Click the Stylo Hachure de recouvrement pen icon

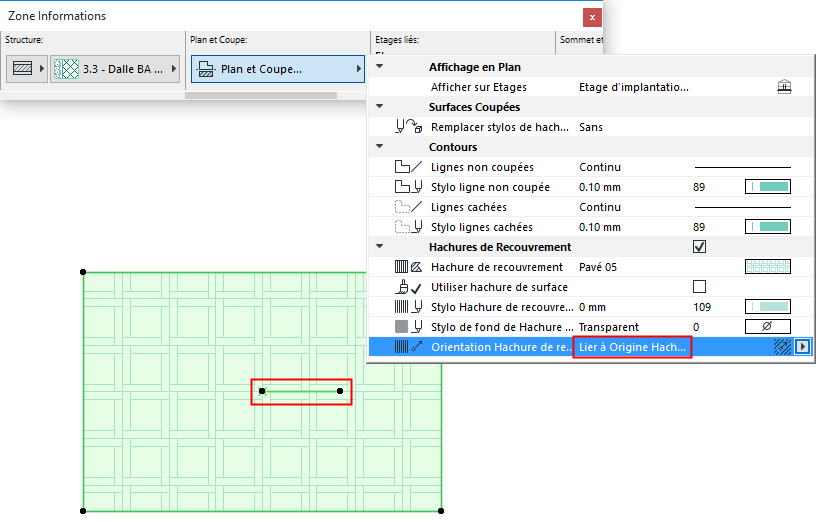tap(408, 307)
